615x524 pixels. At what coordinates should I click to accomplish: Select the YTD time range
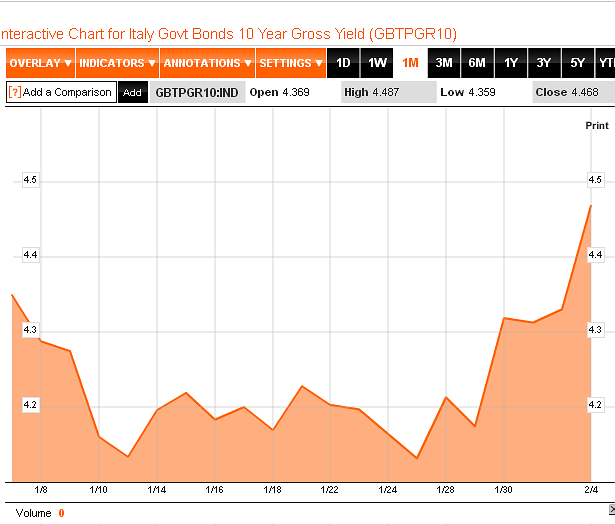[605, 63]
